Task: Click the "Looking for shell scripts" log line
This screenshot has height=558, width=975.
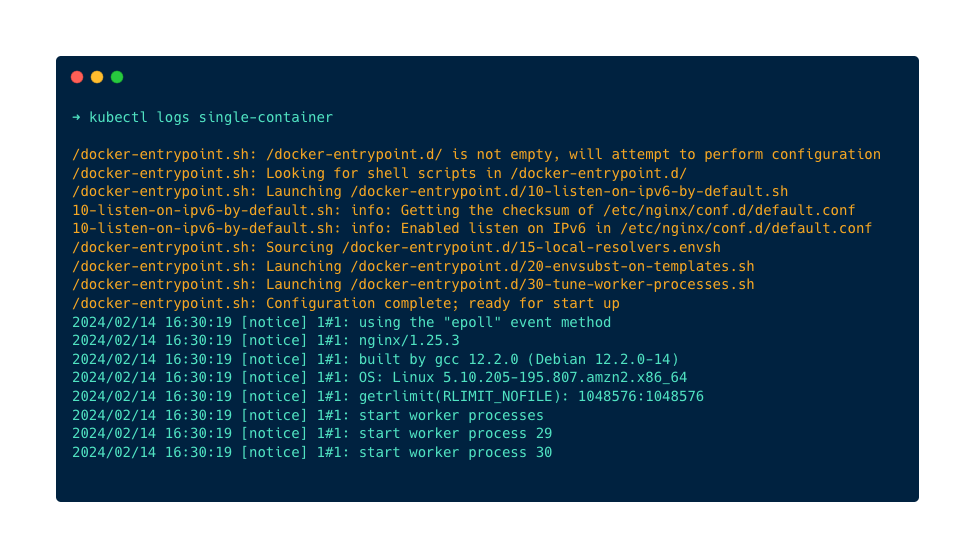Action: pyautogui.click(x=379, y=173)
